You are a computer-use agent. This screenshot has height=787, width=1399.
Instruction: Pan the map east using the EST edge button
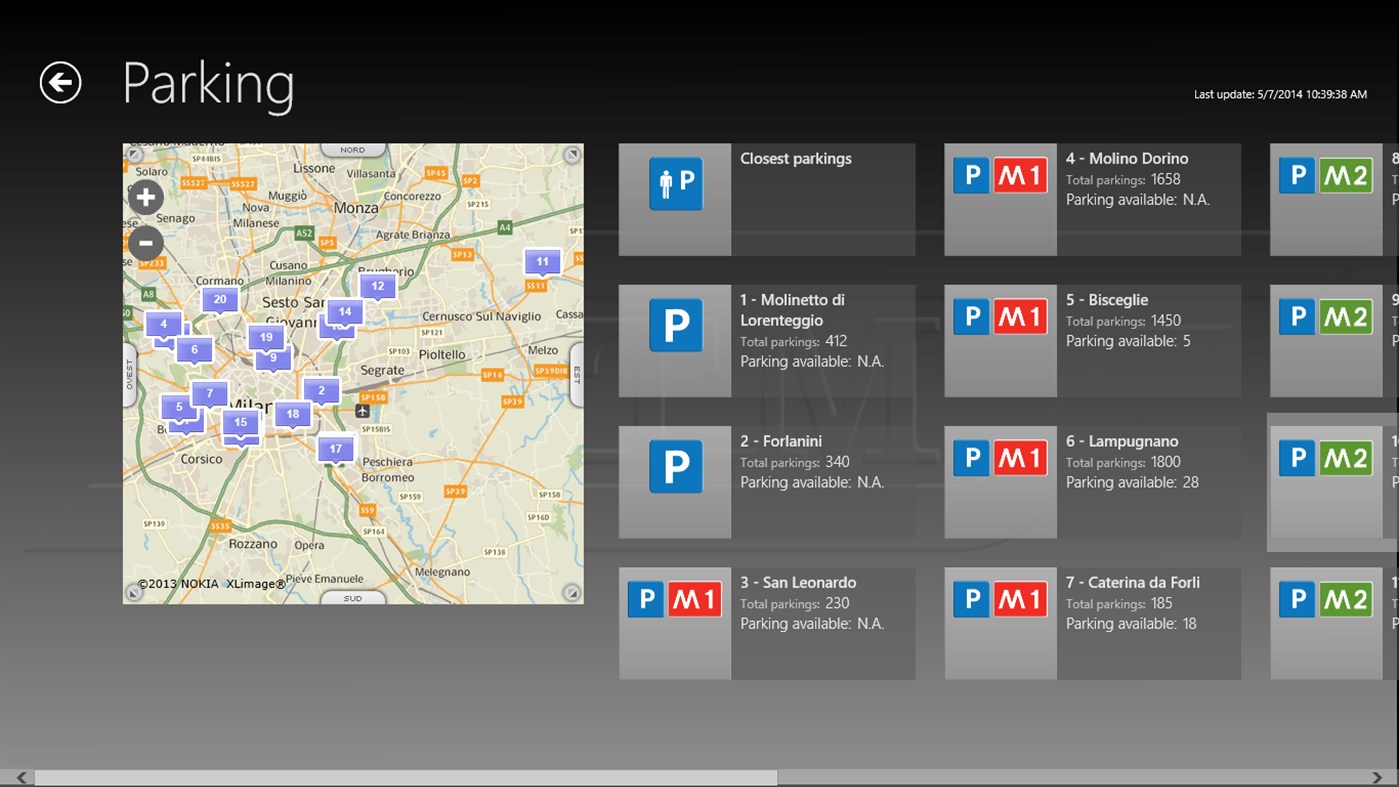point(575,372)
